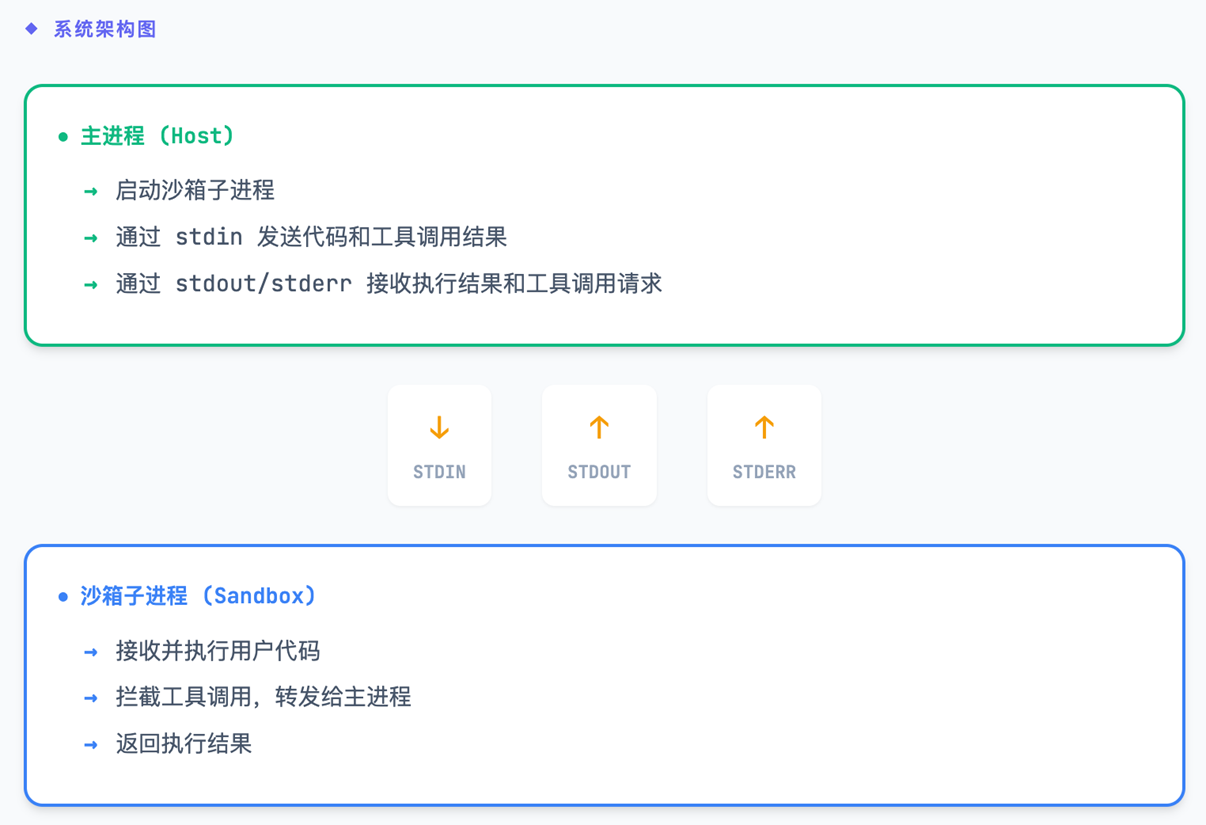Click the text 通过 stdin 发送代码和工具调用结果
1206x825 pixels.
[311, 237]
